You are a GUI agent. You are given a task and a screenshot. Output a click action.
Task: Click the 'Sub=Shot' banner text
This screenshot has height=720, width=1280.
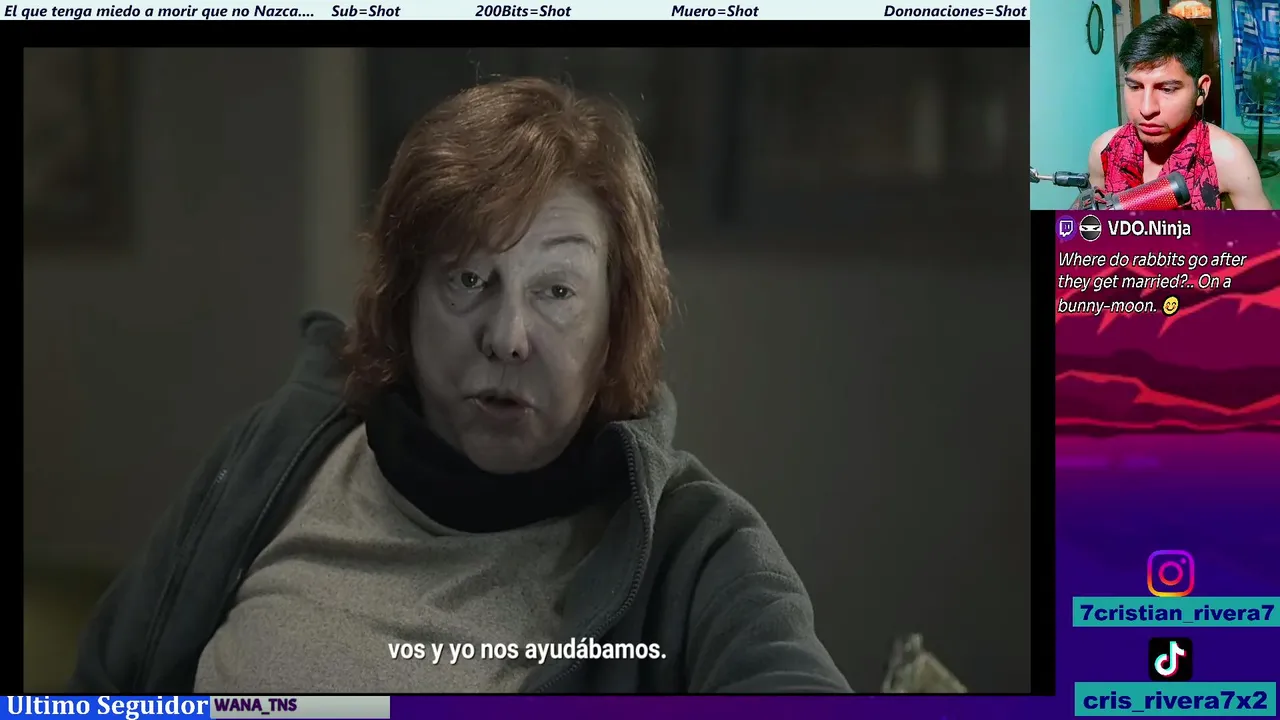(x=365, y=11)
